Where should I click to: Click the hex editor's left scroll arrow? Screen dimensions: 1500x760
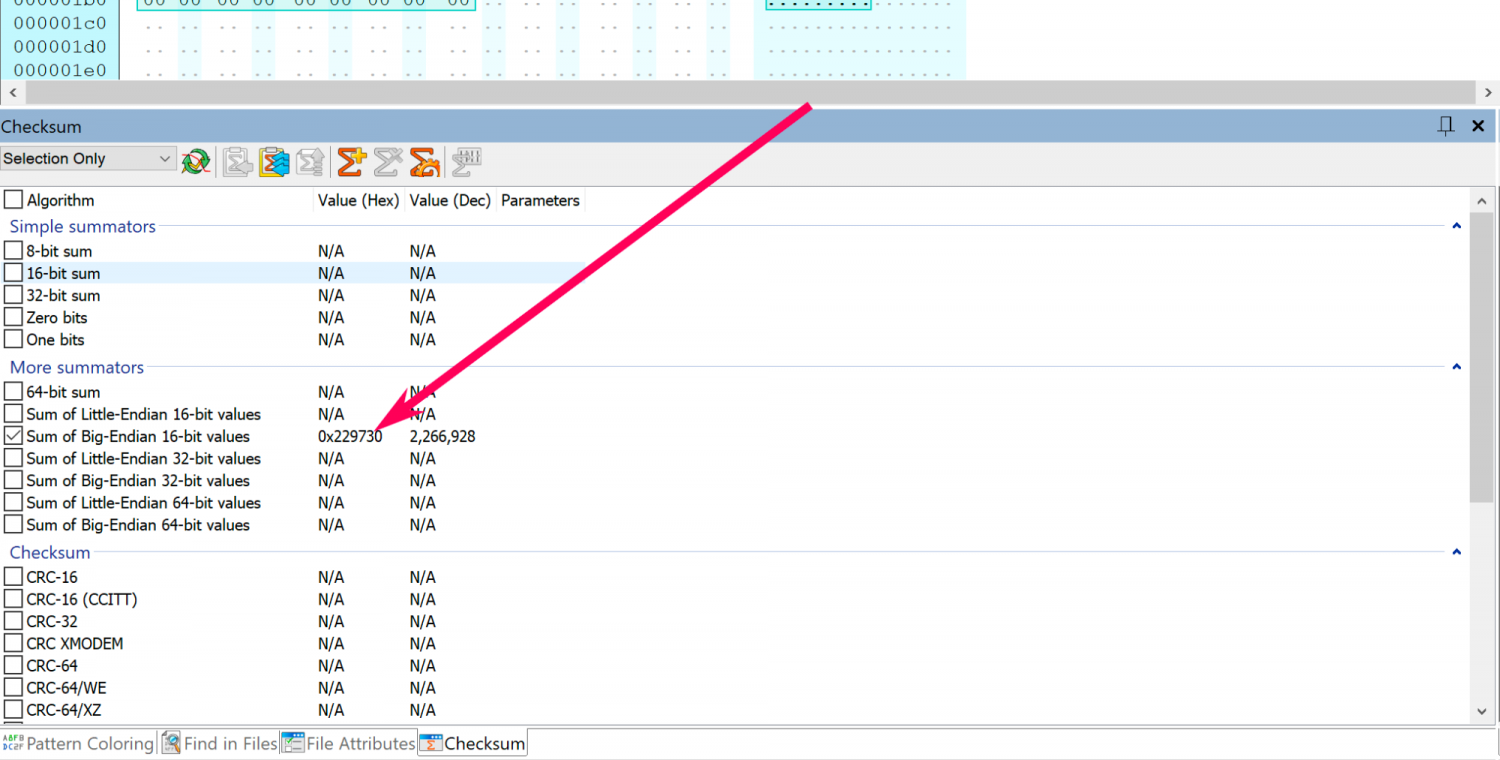point(12,92)
